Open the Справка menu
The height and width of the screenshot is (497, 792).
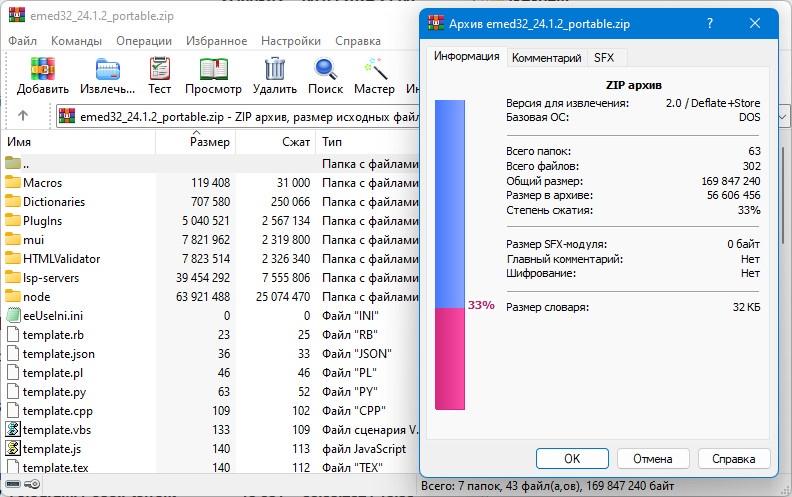pyautogui.click(x=358, y=40)
